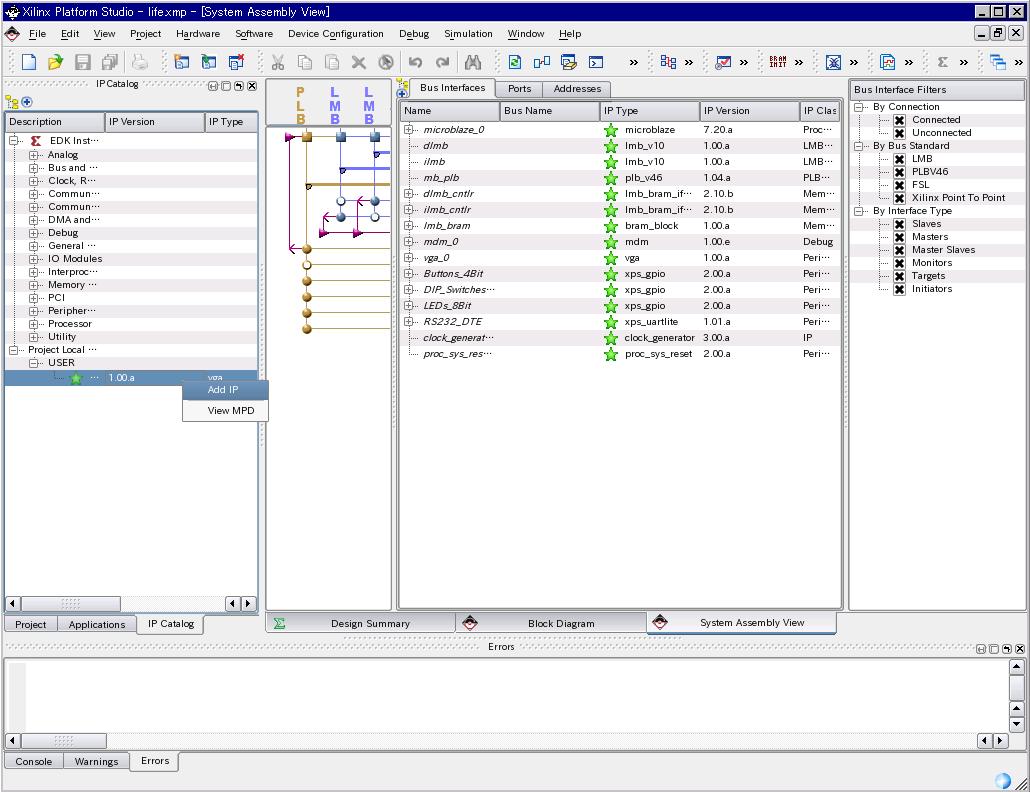Expand the microblaze_0 instance row
This screenshot has height=792, width=1030.
coord(409,130)
